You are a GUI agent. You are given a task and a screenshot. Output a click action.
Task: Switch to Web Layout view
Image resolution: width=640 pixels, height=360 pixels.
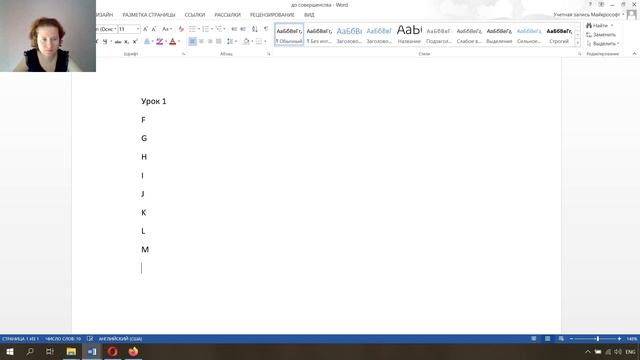click(561, 339)
